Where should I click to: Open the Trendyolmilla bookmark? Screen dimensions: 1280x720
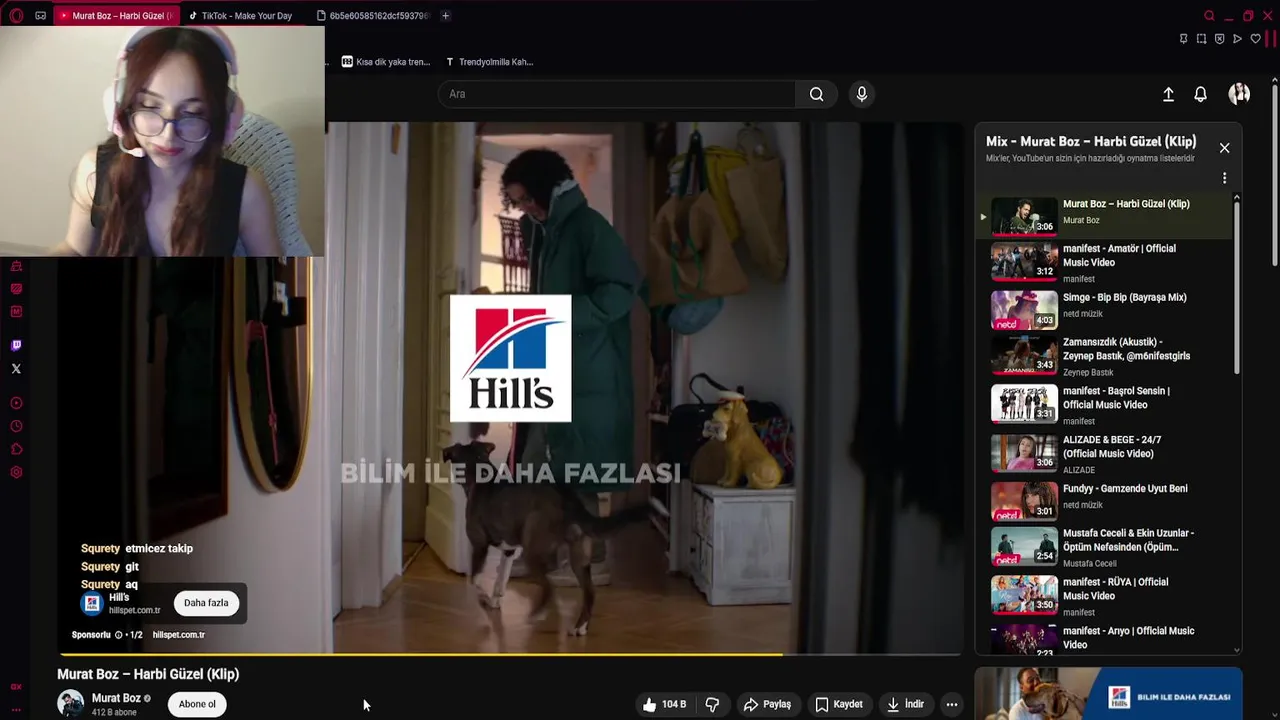(x=489, y=62)
